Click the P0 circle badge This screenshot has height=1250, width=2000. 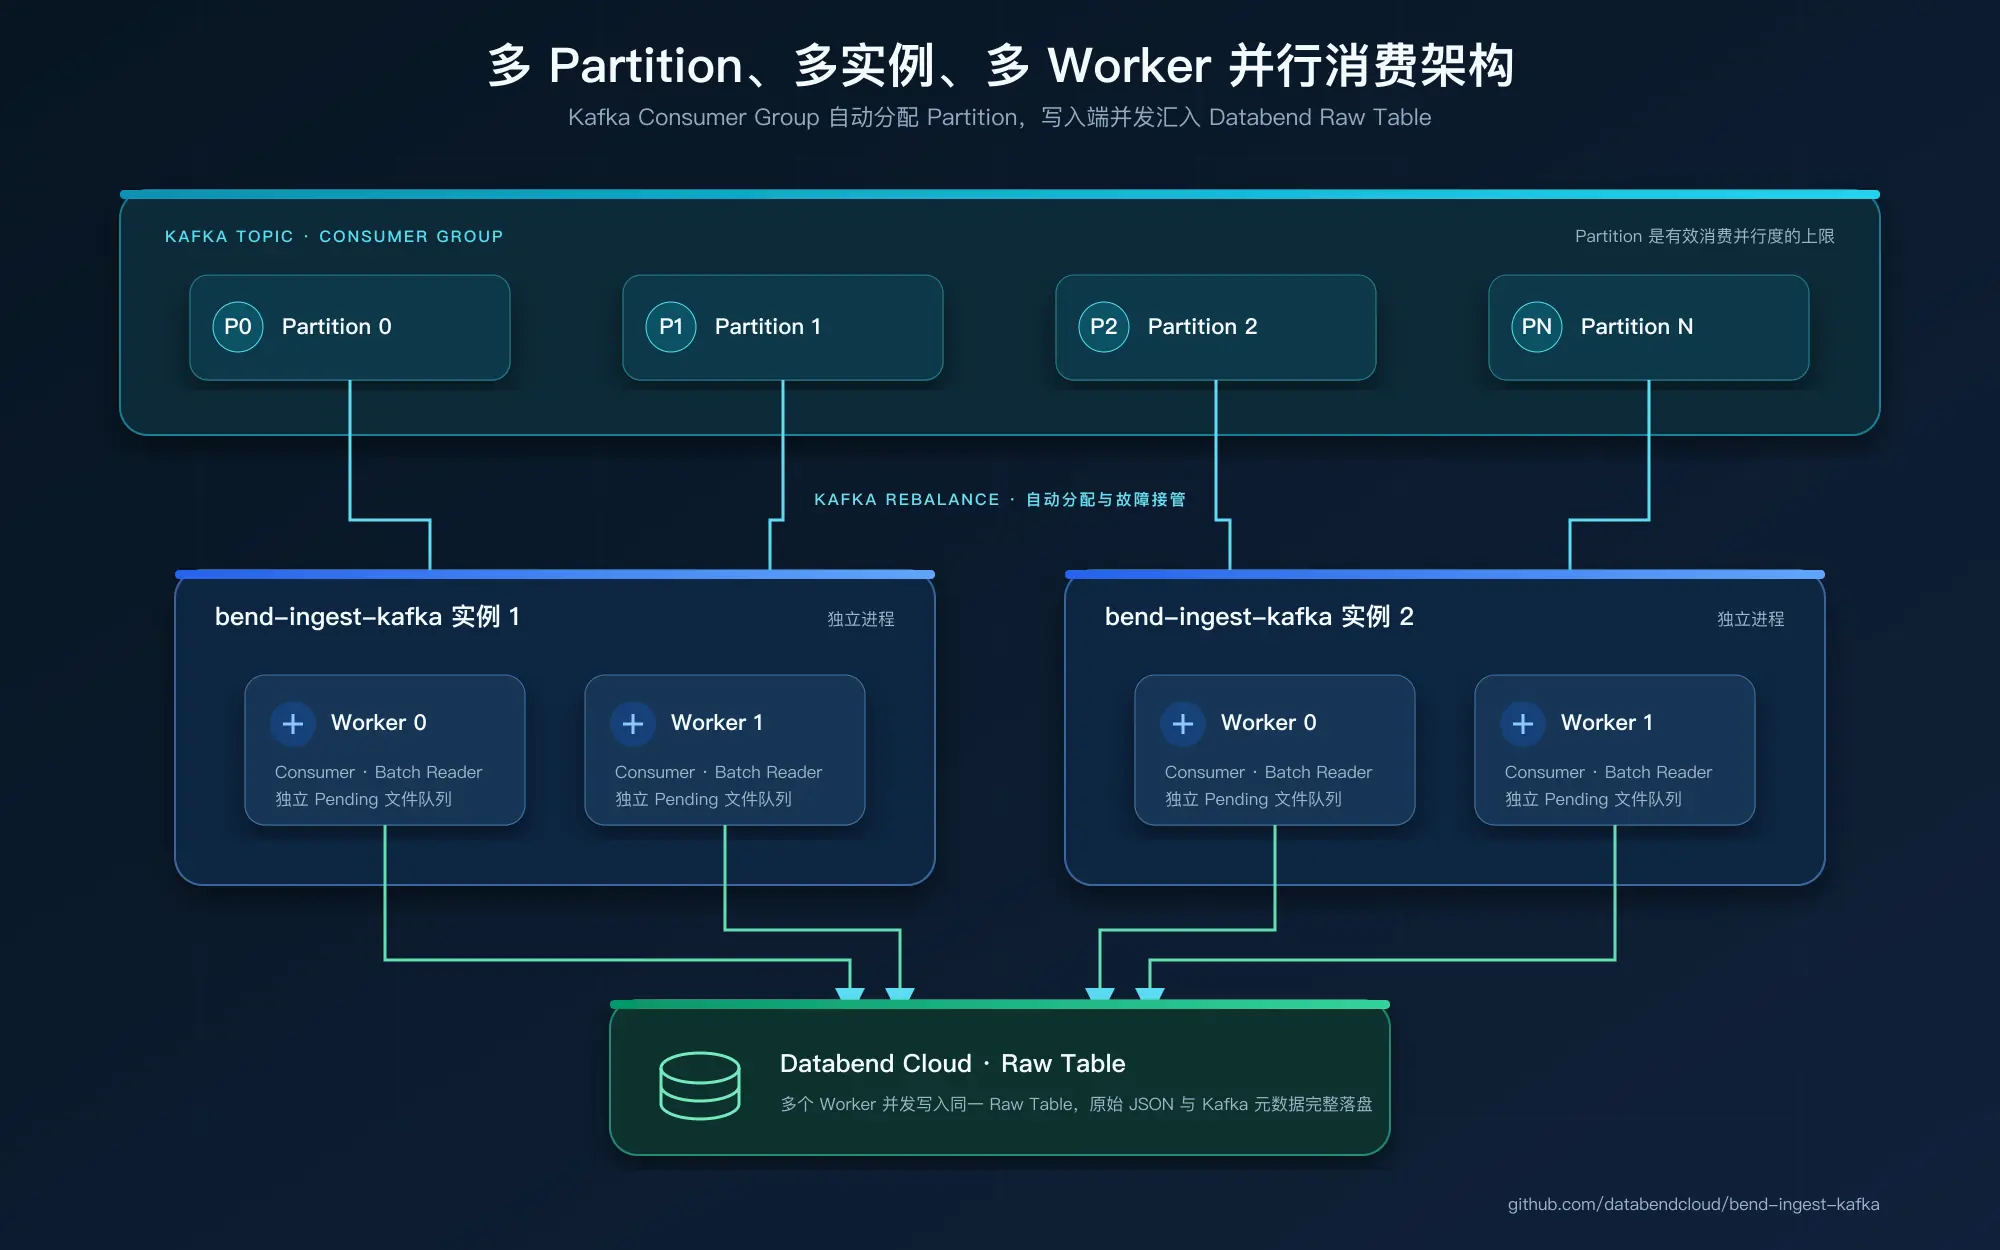238,327
